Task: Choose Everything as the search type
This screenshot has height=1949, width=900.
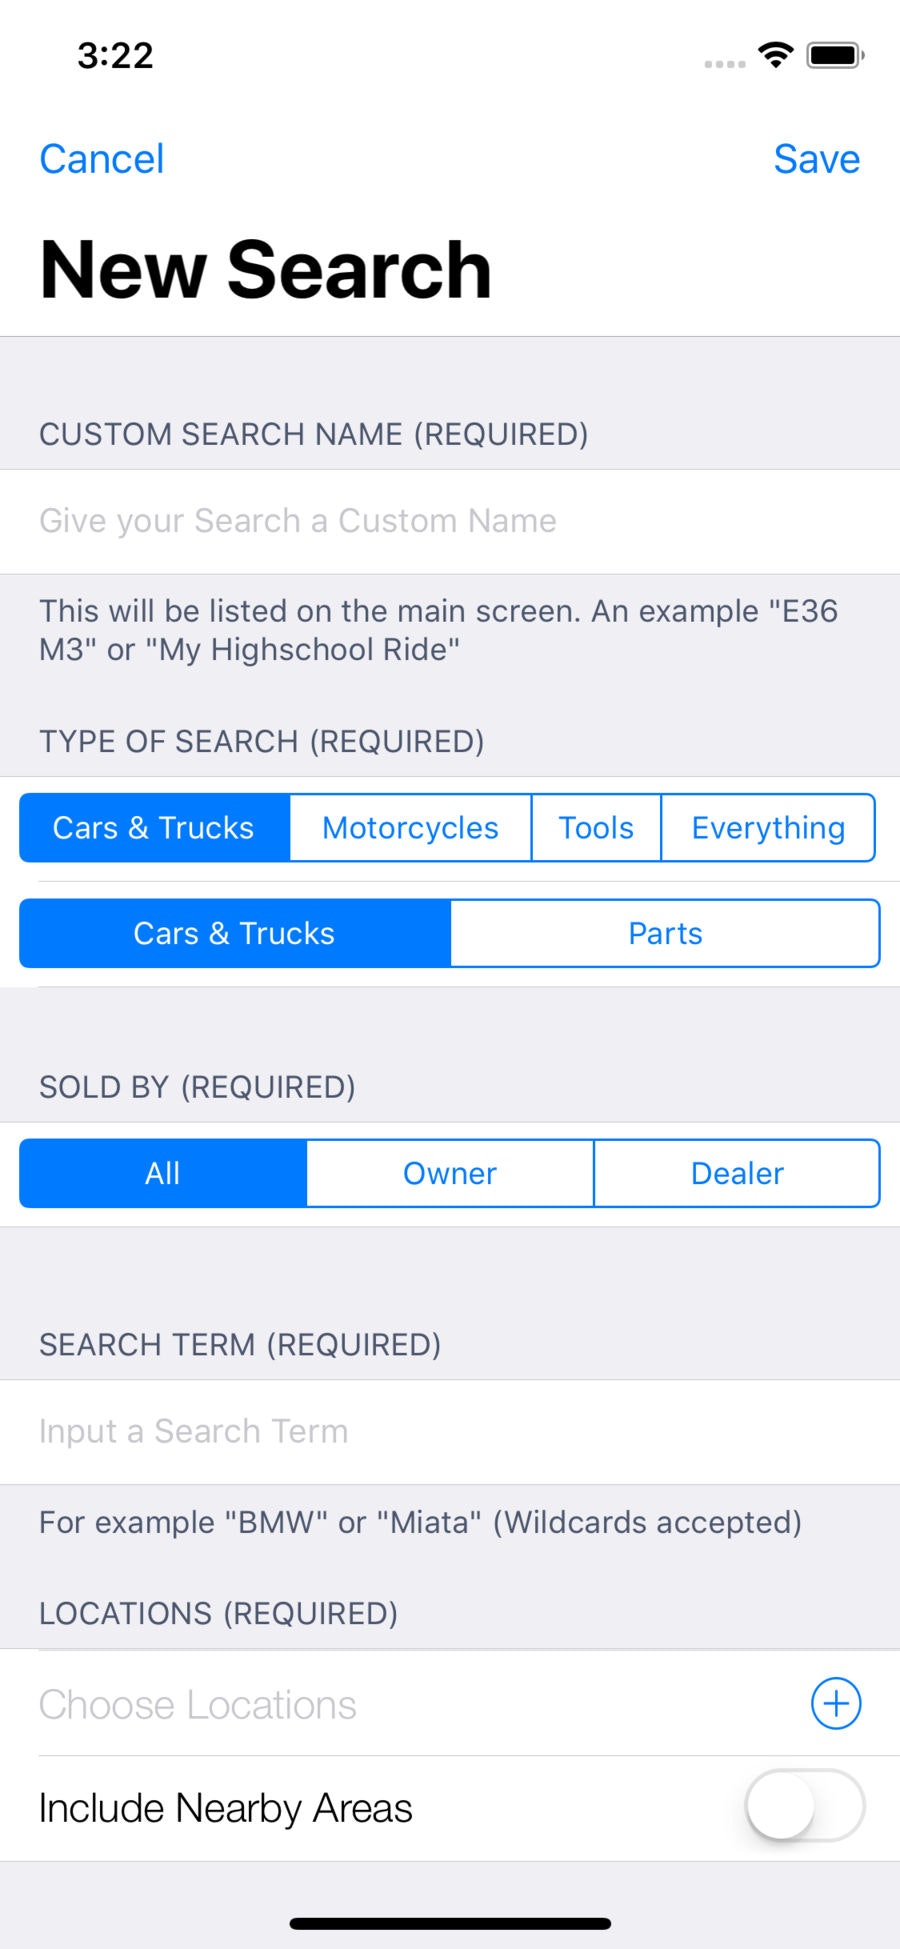Action: 768,827
